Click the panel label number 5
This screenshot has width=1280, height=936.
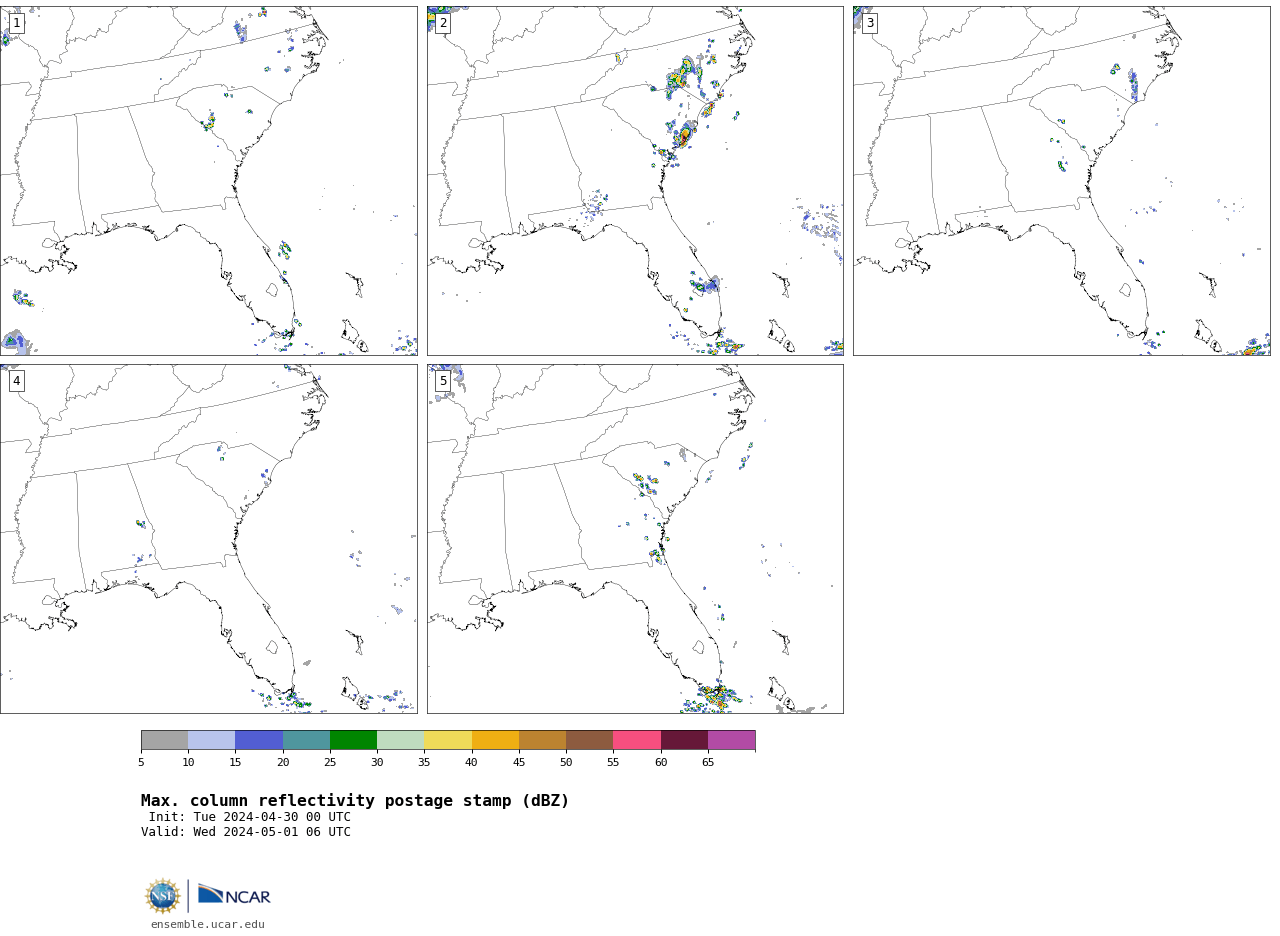[443, 381]
